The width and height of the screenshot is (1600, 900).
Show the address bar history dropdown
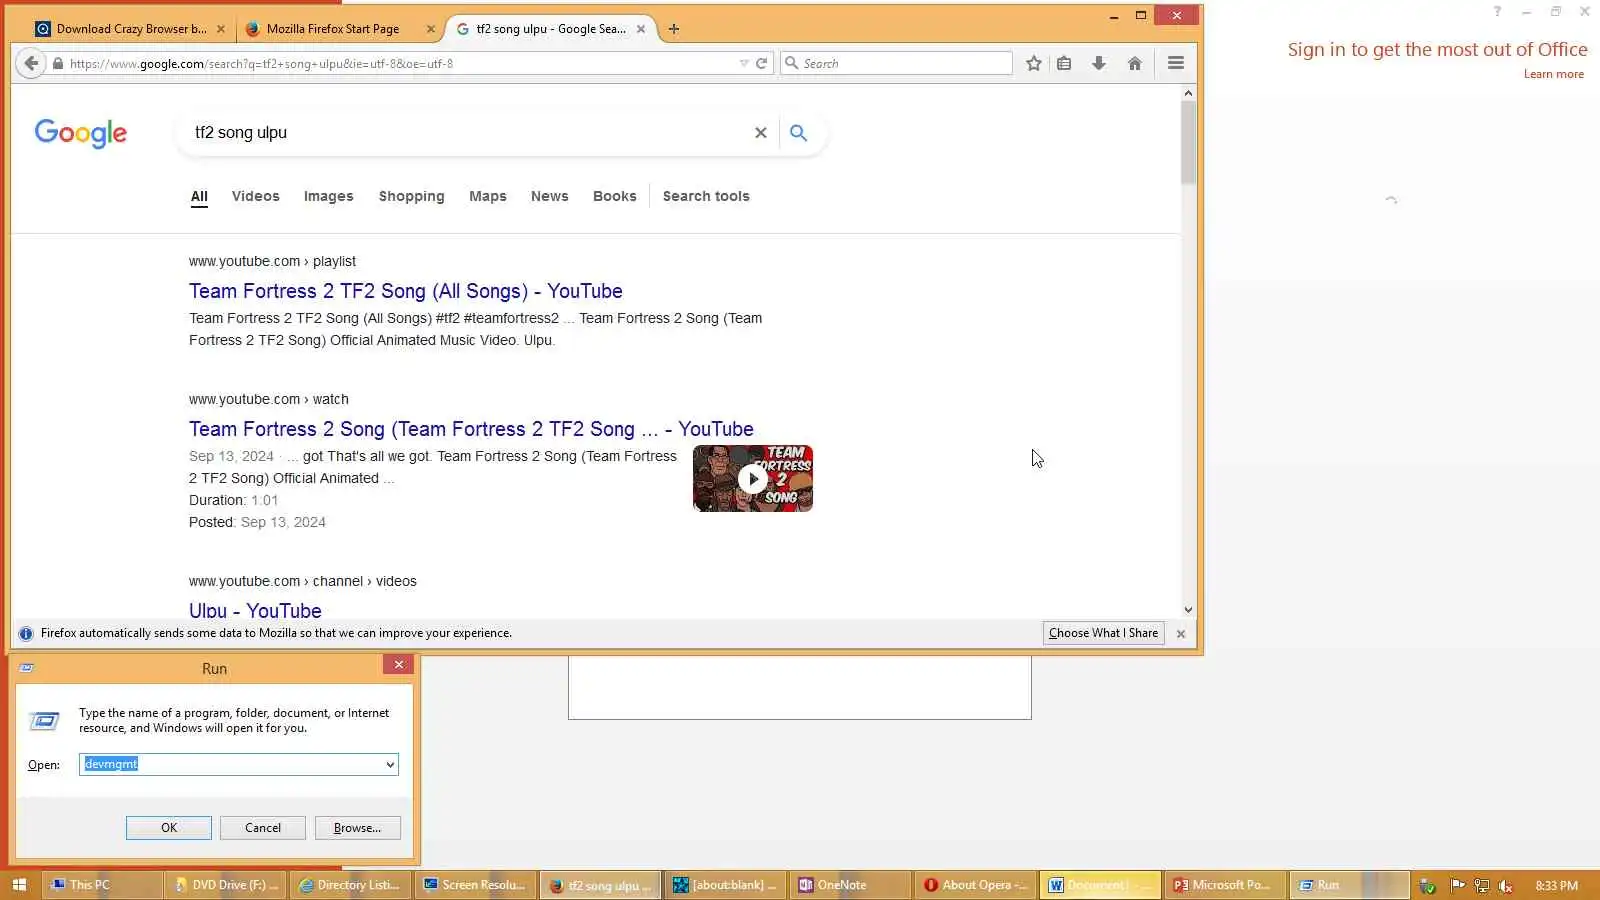click(x=744, y=63)
